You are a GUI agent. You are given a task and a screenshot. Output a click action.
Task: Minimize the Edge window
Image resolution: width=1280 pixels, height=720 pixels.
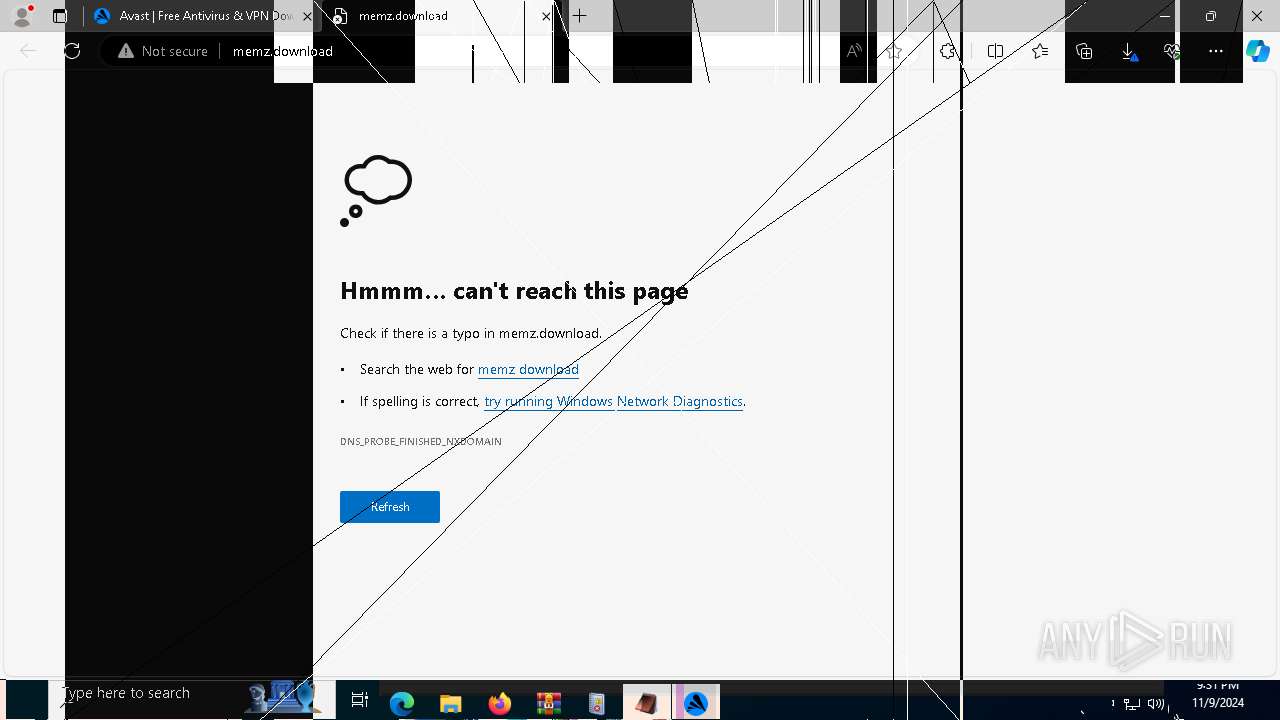pos(1165,16)
